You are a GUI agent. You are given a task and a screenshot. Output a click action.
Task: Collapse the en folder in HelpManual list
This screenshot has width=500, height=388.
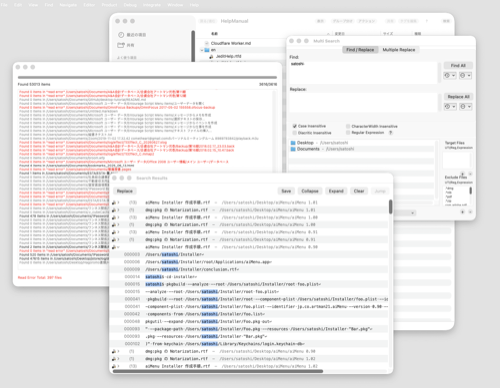[x=202, y=50]
